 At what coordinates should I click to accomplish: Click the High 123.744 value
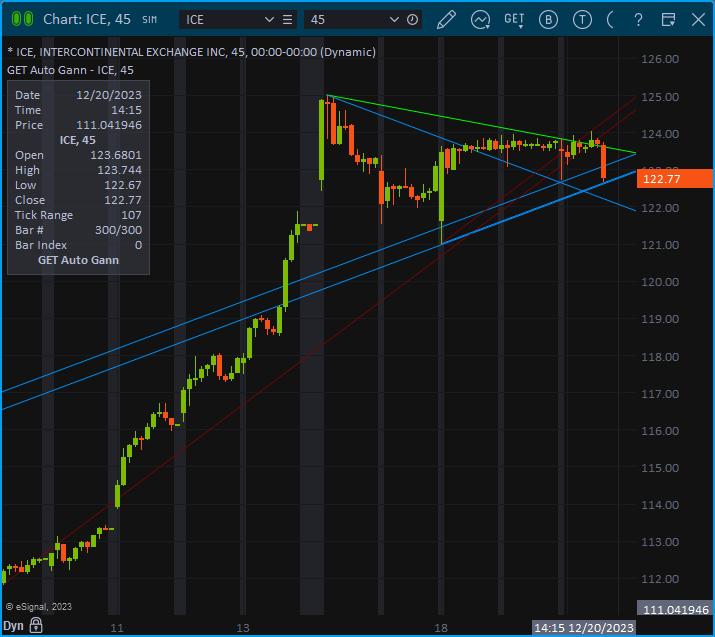pos(119,170)
